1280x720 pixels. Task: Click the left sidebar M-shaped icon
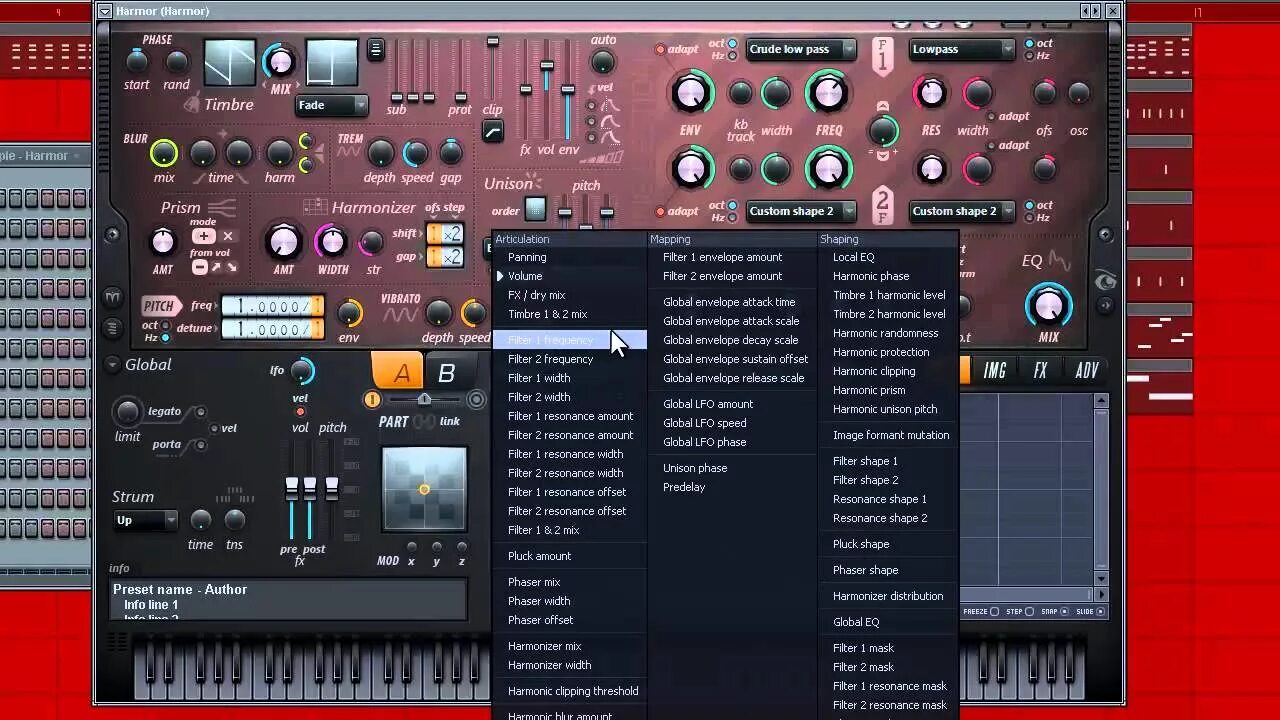[112, 298]
